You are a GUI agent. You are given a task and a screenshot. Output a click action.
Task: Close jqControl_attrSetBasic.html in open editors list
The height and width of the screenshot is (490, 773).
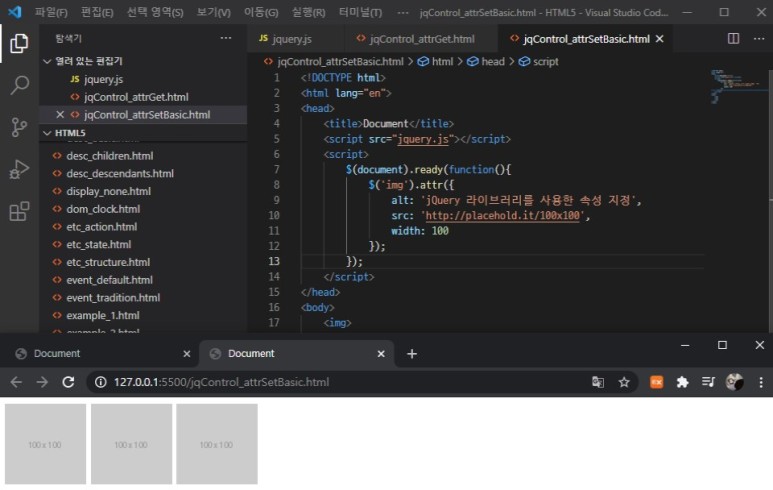click(60, 114)
